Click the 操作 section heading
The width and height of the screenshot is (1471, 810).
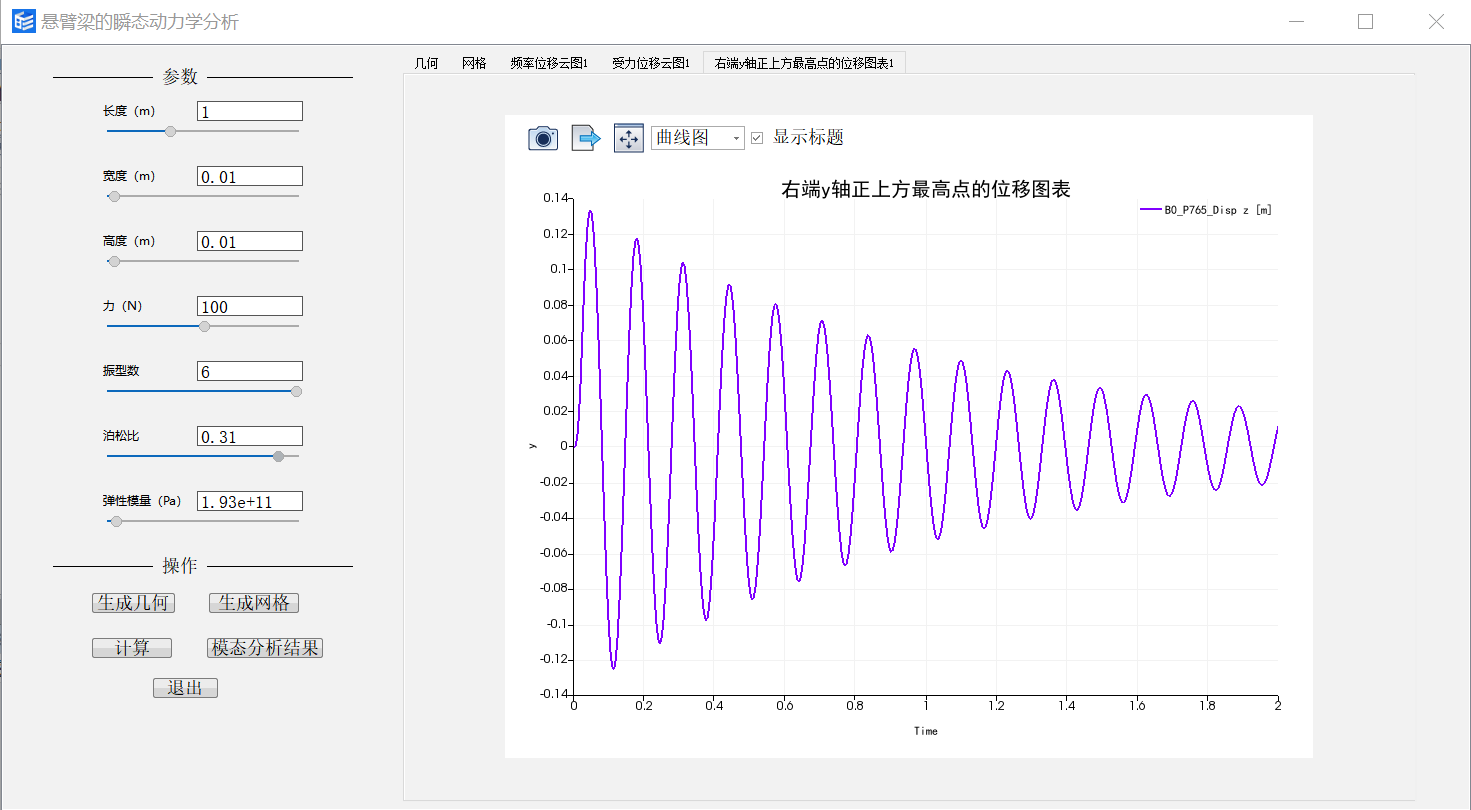pos(180,566)
